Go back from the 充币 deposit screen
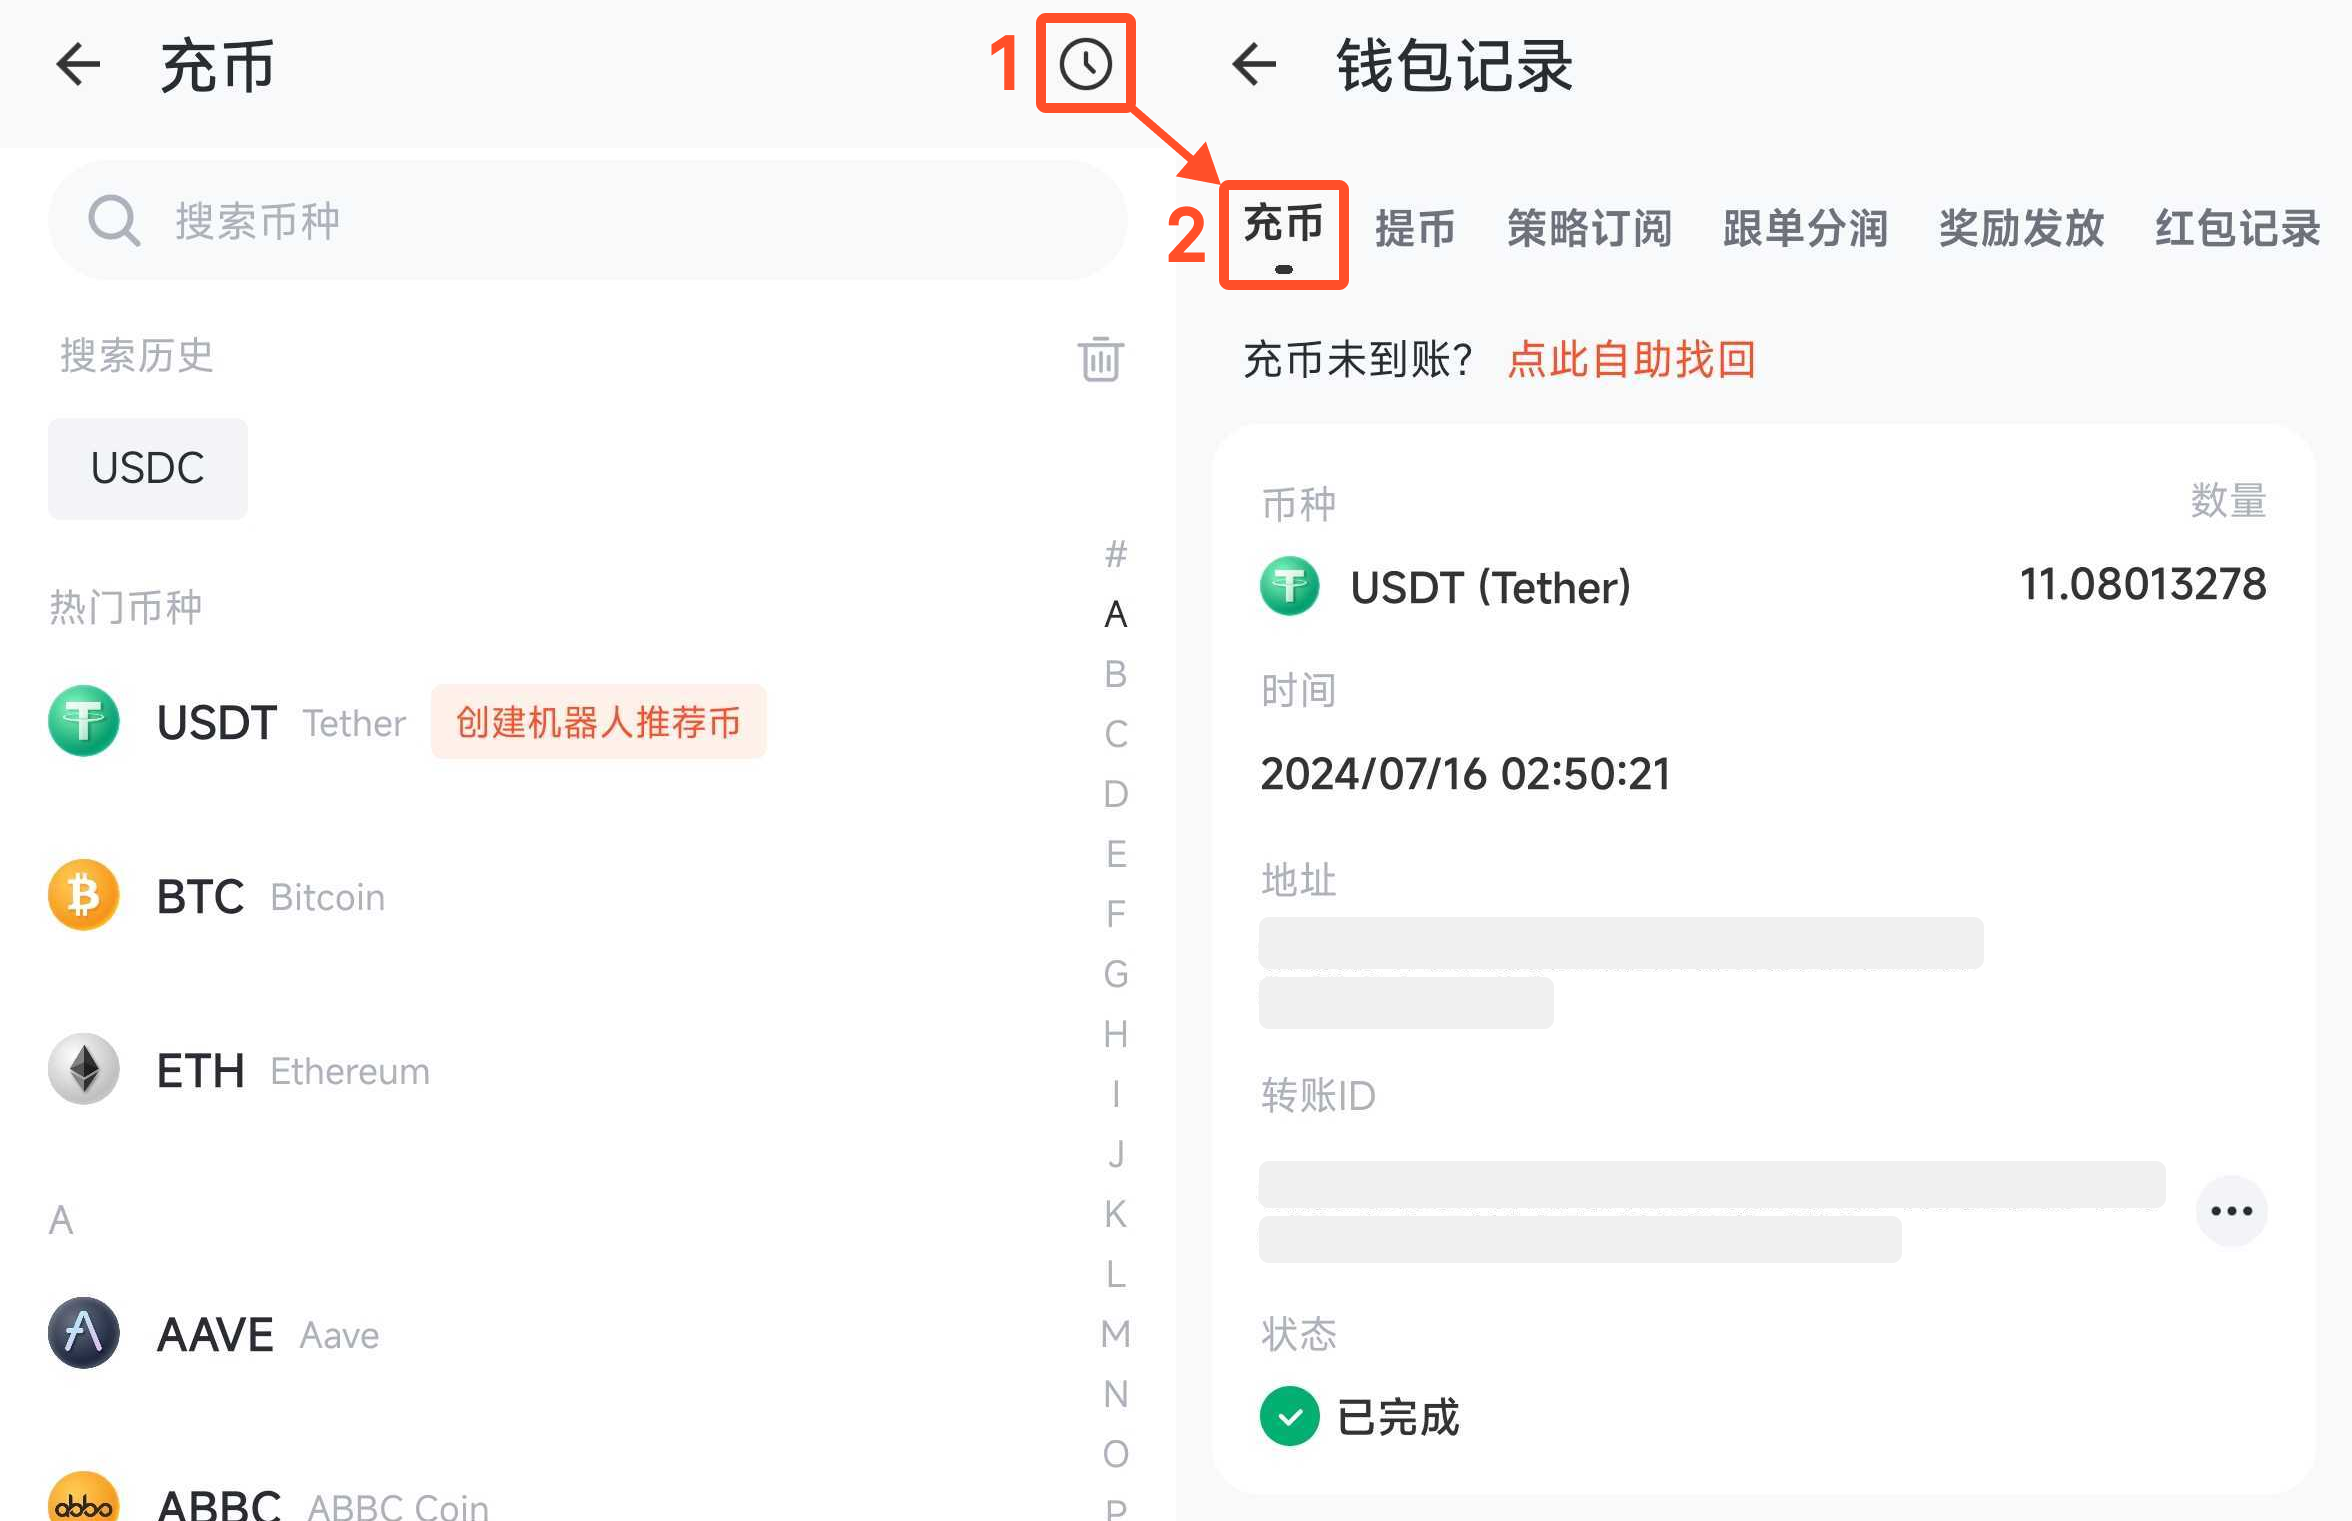2352x1521 pixels. [x=78, y=65]
